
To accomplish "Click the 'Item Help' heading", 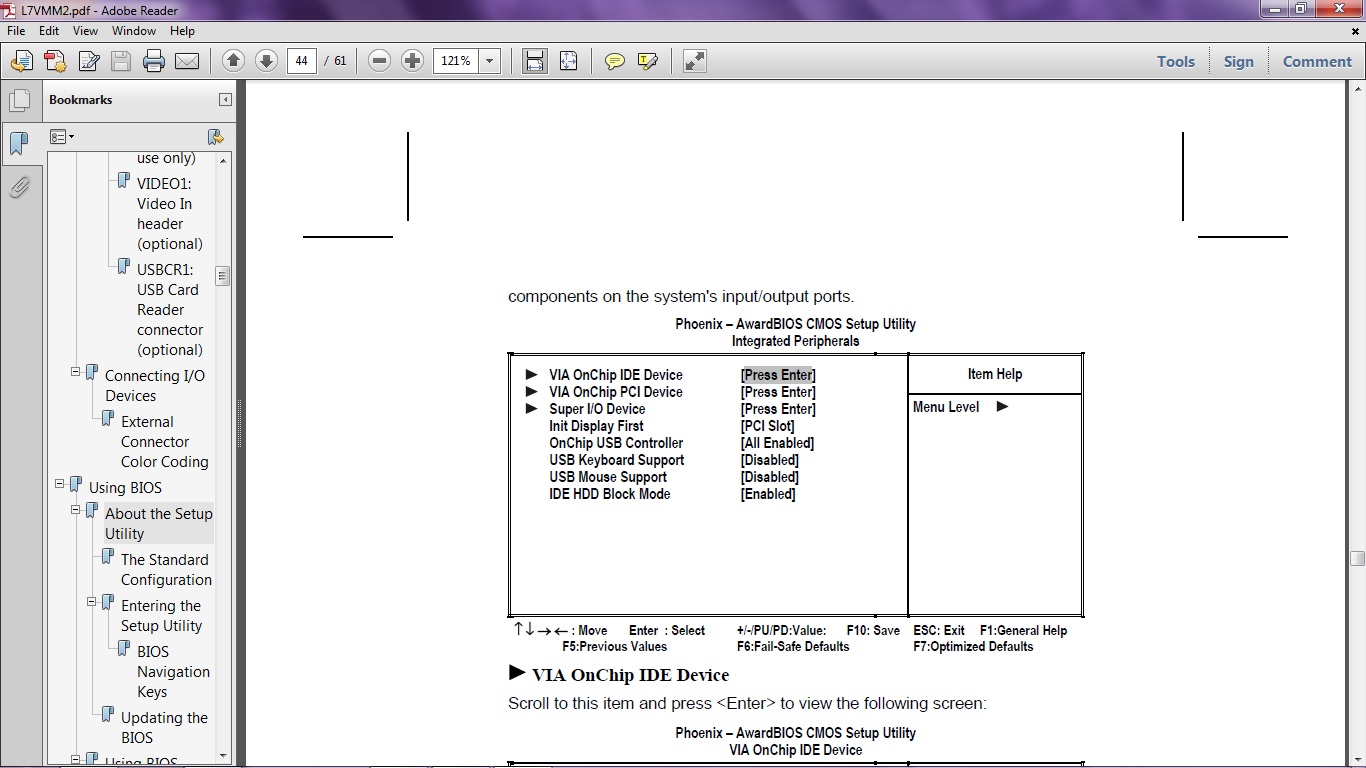I will (995, 374).
